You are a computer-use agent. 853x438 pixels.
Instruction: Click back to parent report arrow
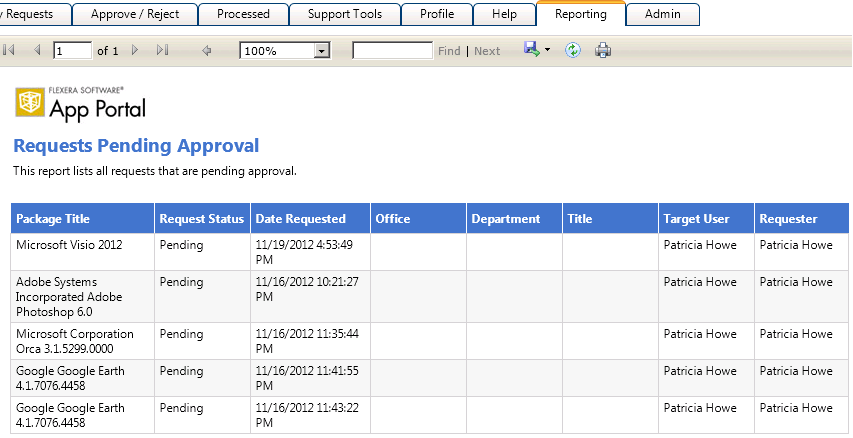click(x=207, y=50)
